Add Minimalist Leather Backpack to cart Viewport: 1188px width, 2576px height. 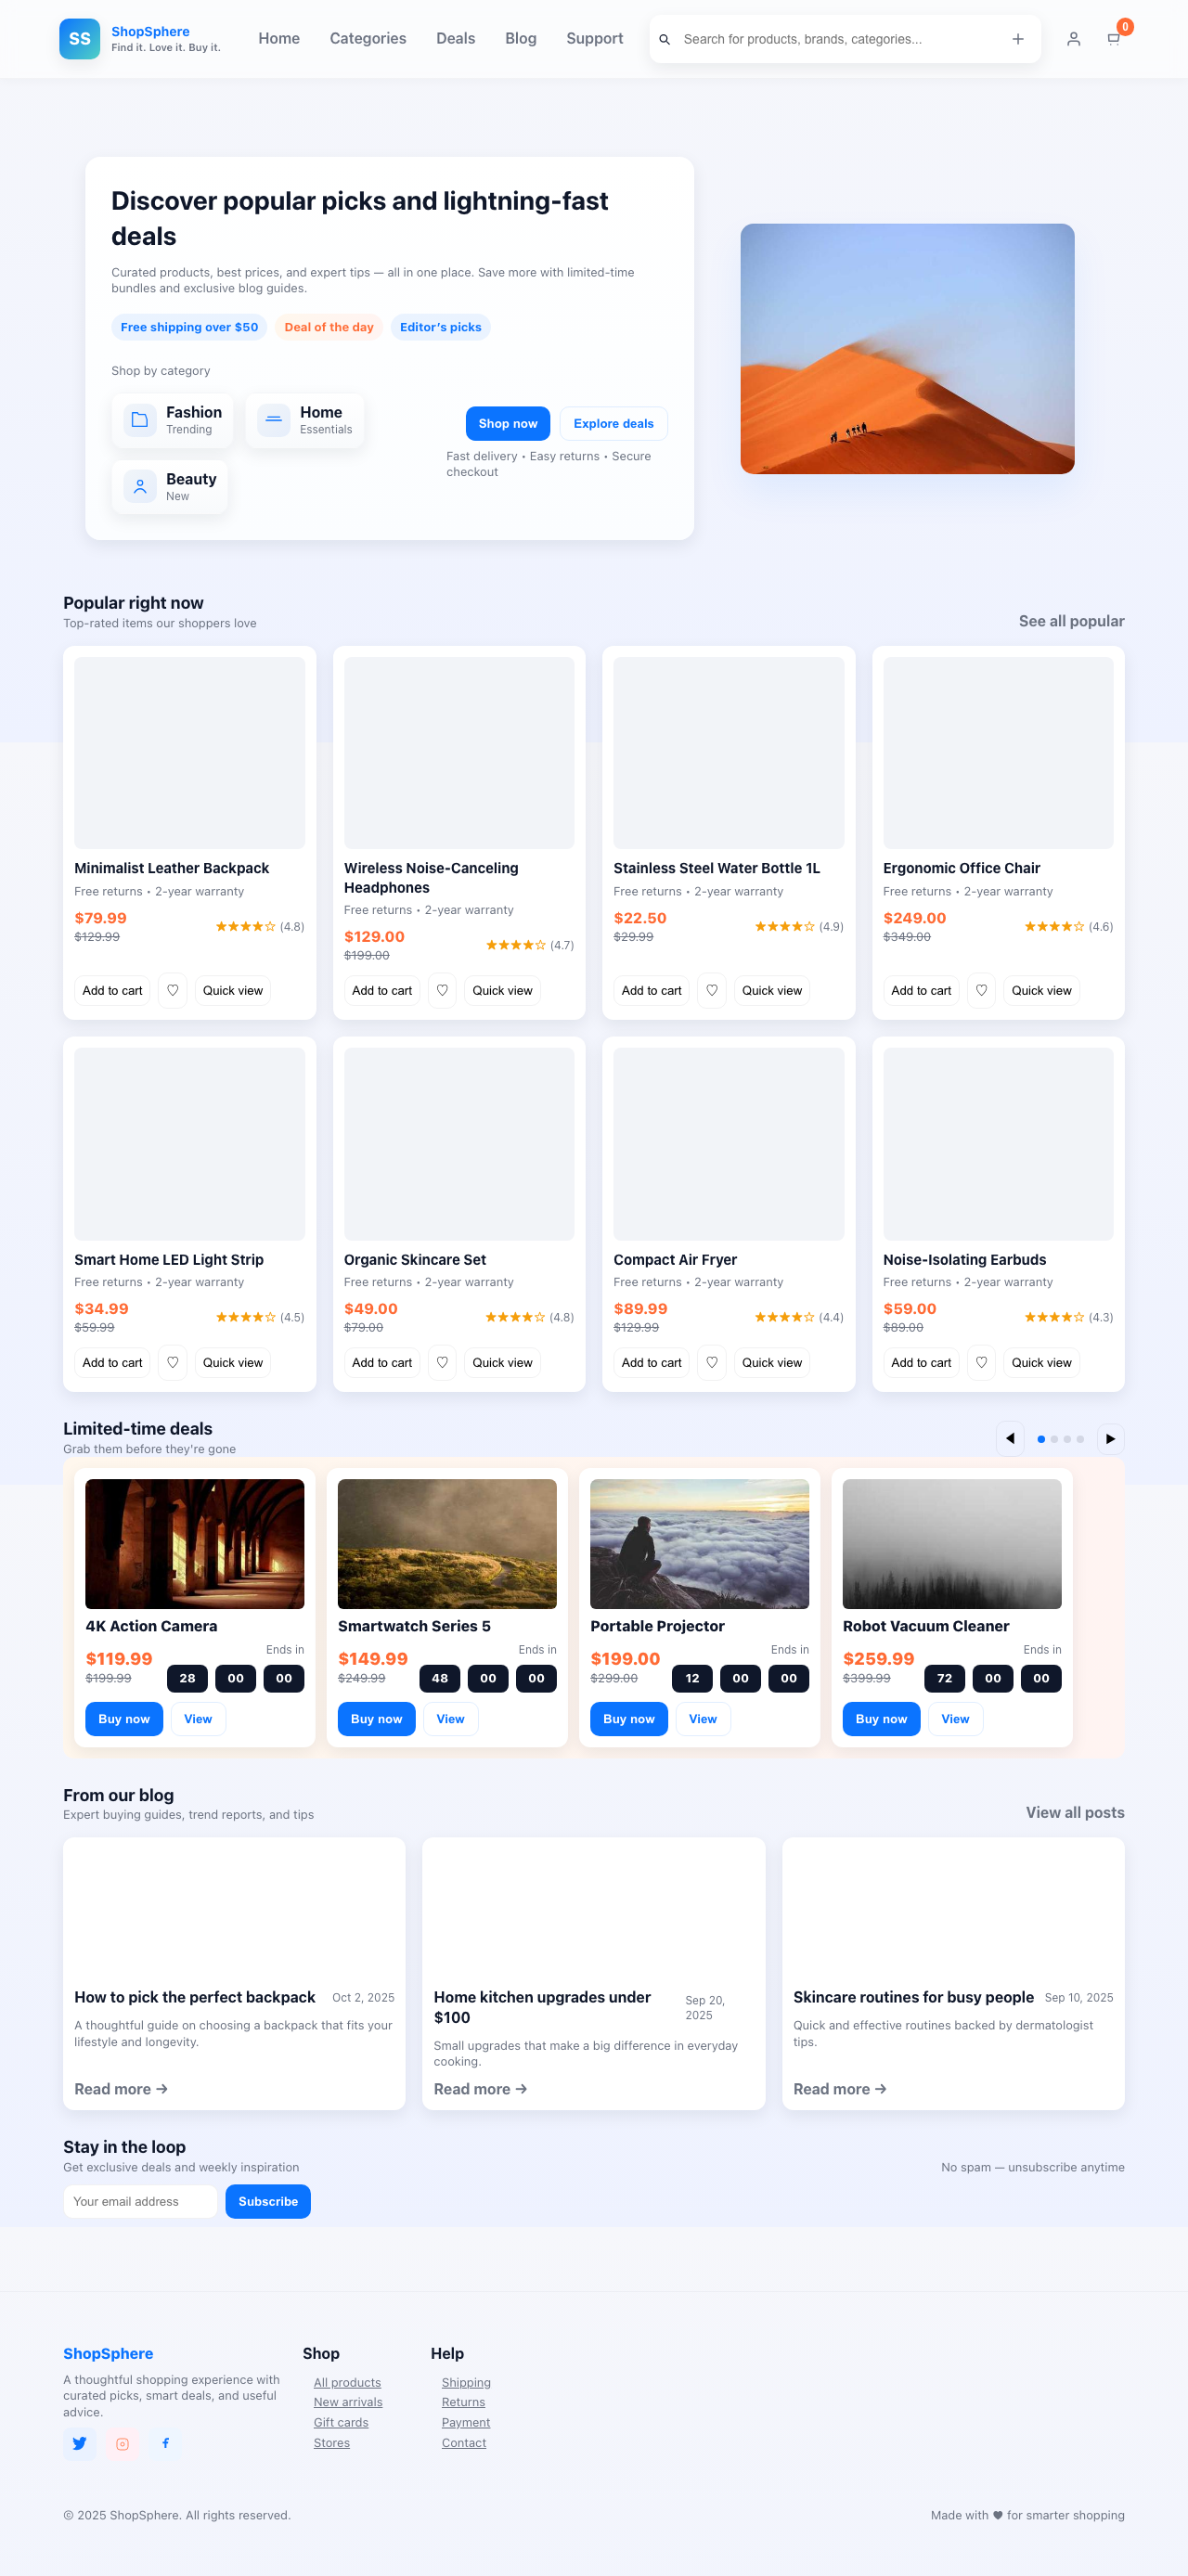[x=112, y=990]
